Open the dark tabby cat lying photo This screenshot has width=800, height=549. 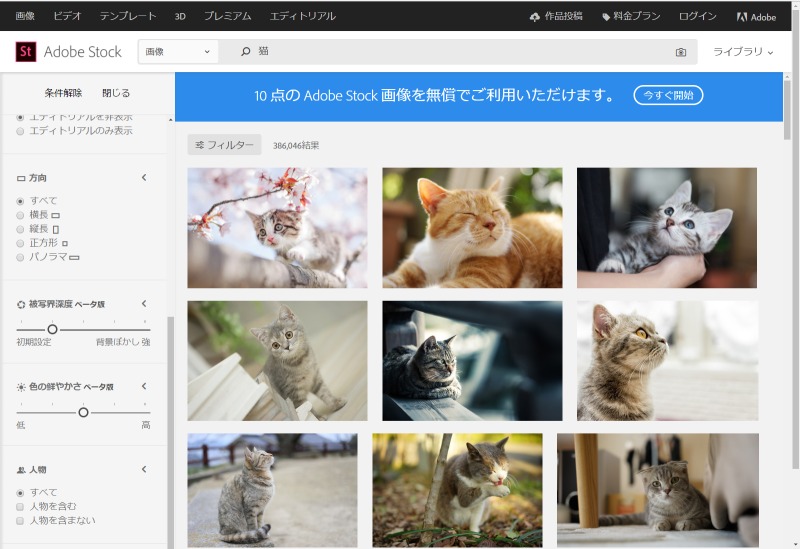[x=472, y=361]
